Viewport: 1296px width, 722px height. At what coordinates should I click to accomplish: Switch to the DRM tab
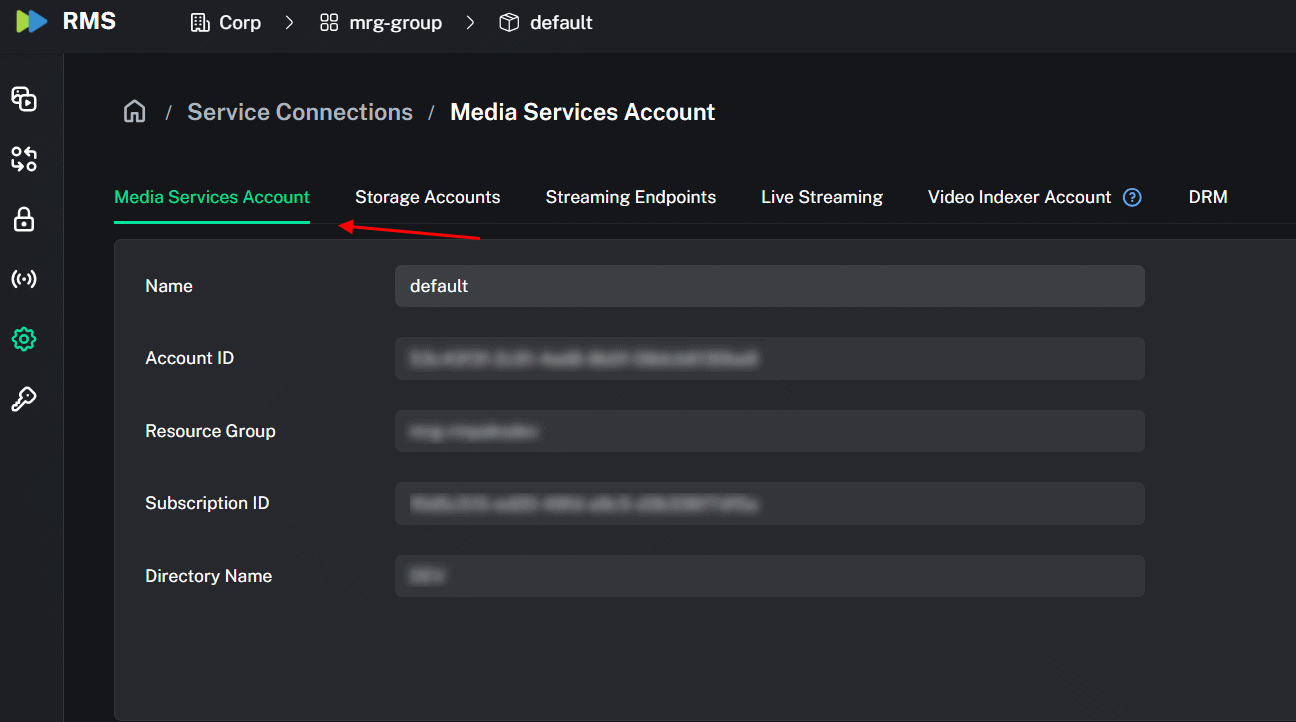click(x=1208, y=197)
